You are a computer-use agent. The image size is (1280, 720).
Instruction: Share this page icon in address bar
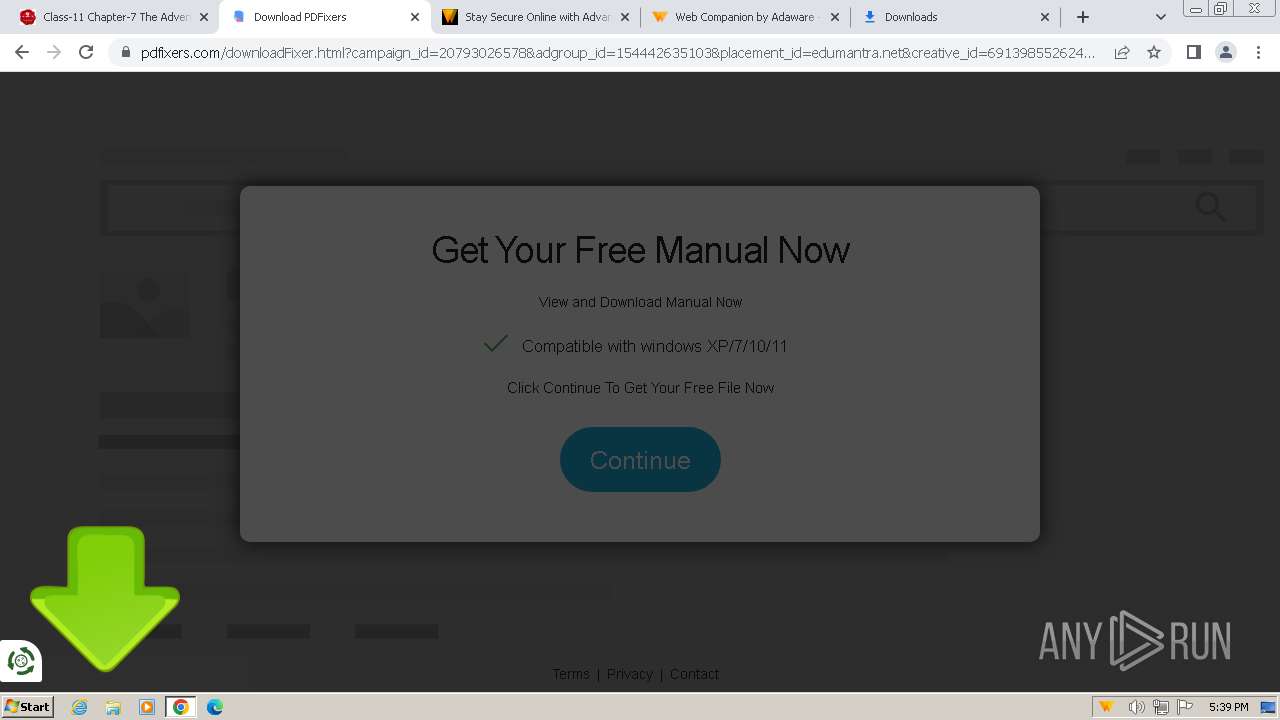tap(1122, 52)
